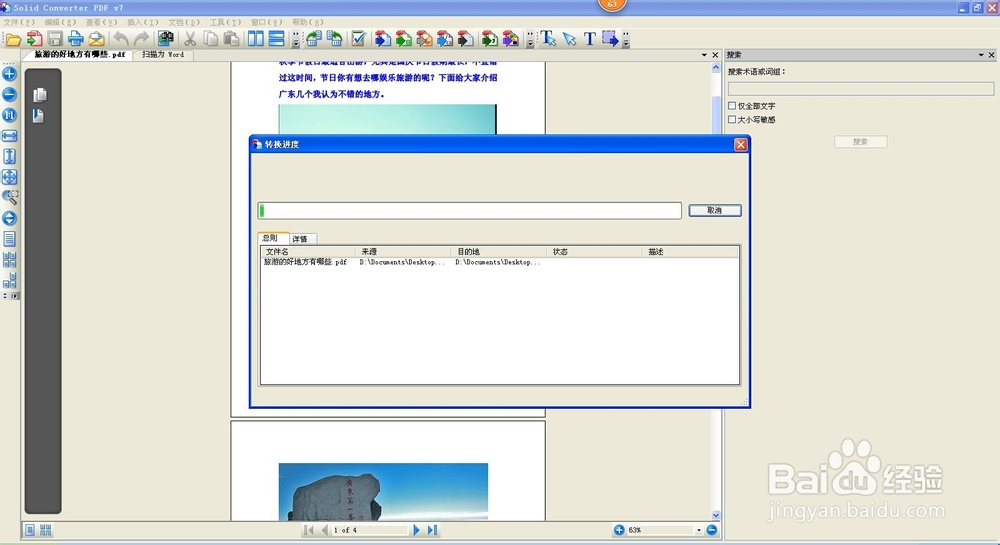Image resolution: width=1000 pixels, height=545 pixels.
Task: Show bookmarks icon in dark panel
Action: (38, 115)
